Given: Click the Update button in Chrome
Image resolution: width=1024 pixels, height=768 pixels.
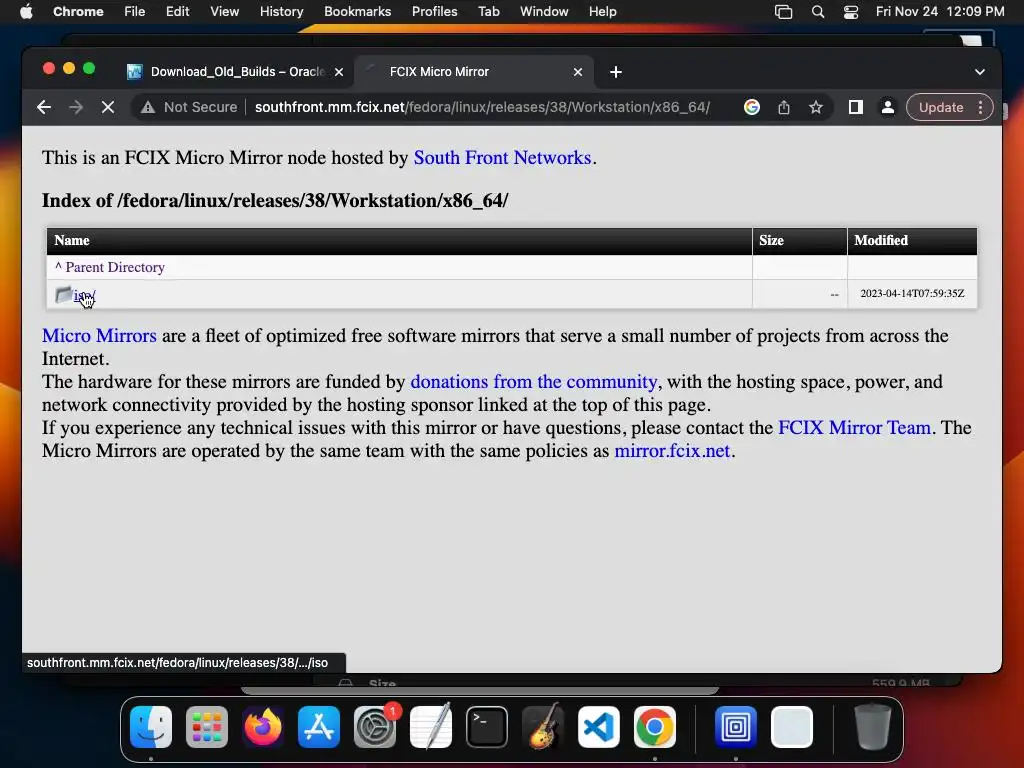Looking at the screenshot, I should point(940,107).
